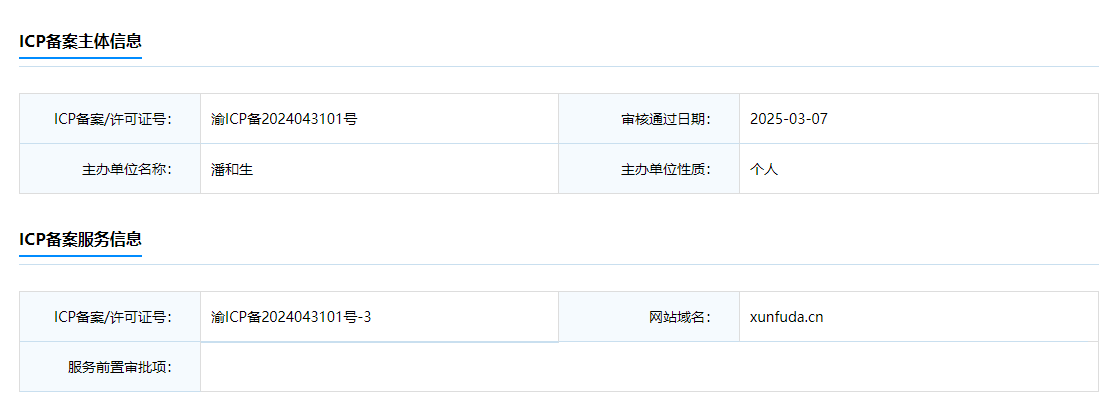Click the ICP备案主体信息 section heading

point(80,41)
